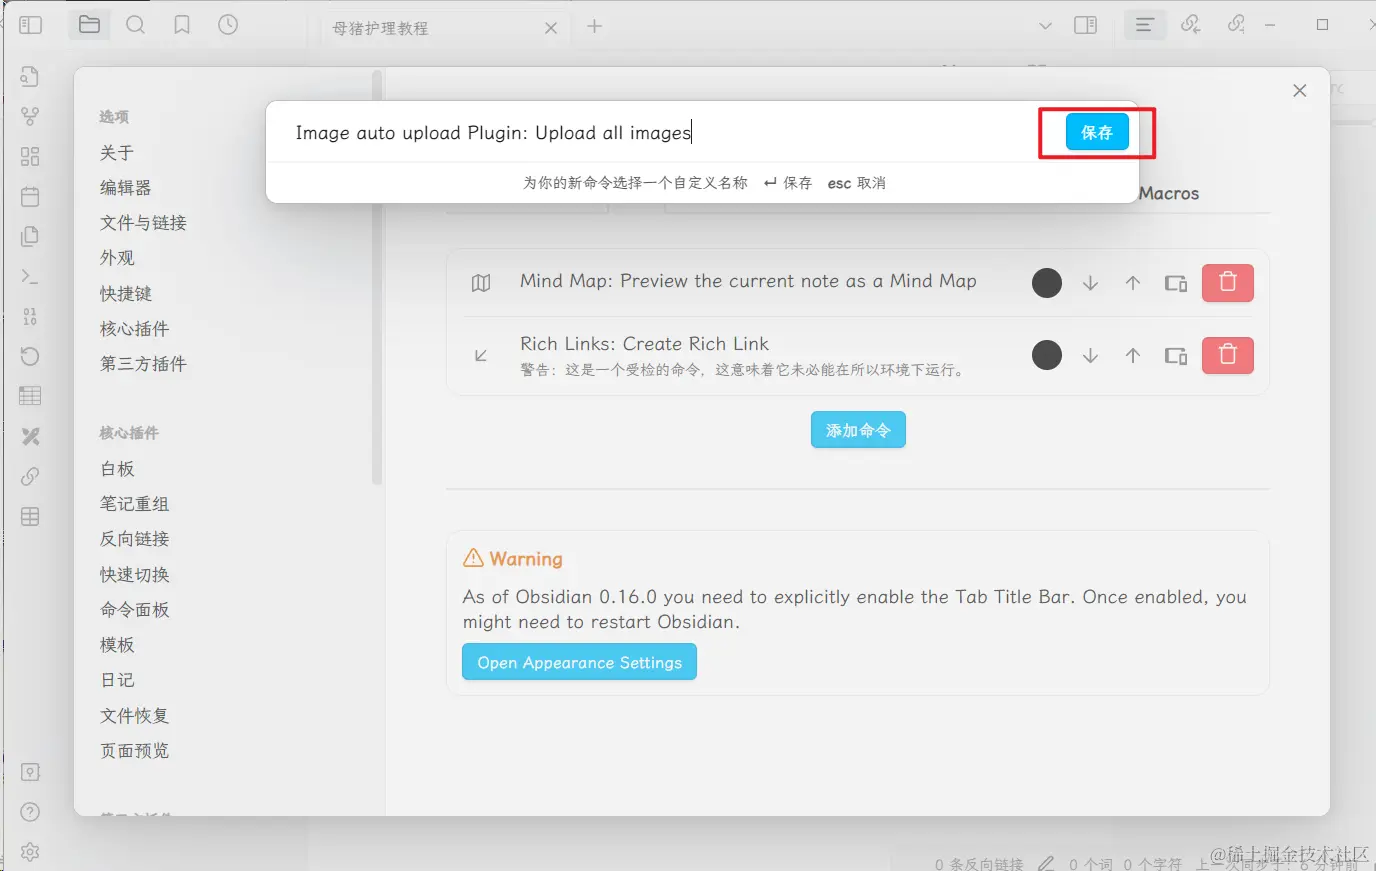Open the search magnifier icon
The height and width of the screenshot is (871, 1376).
click(136, 25)
